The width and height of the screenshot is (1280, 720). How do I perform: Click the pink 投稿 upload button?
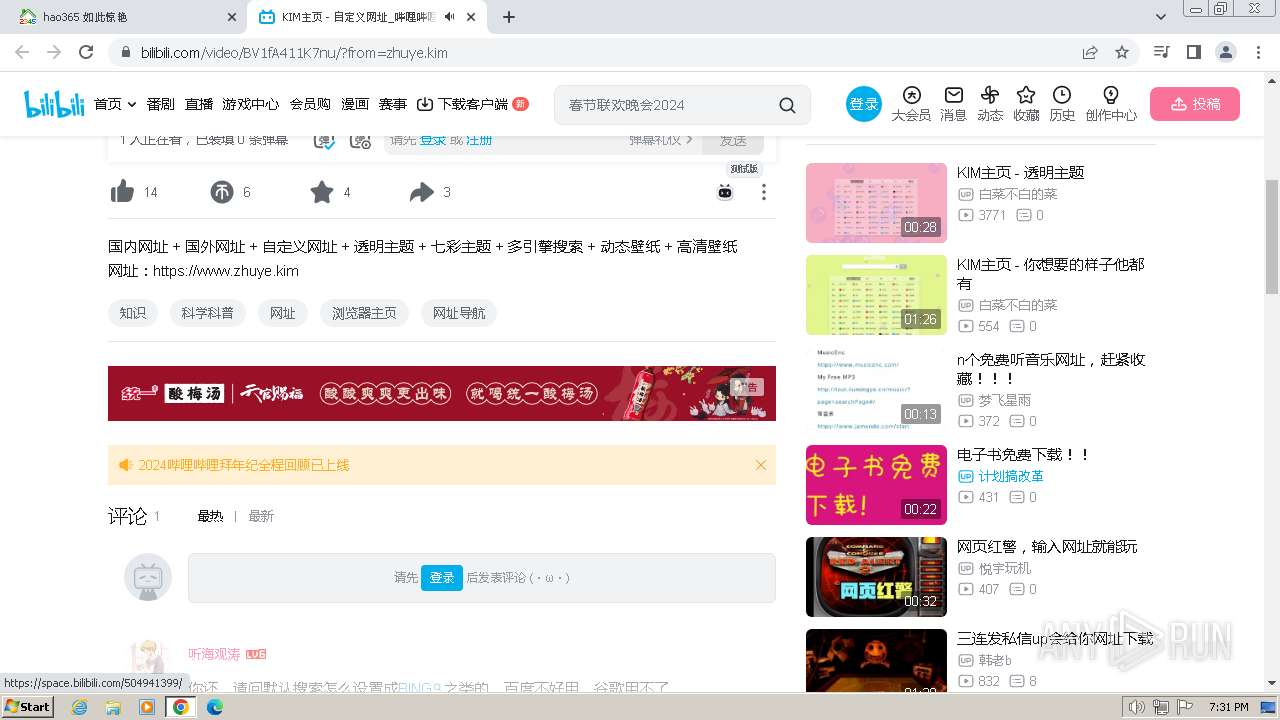(x=1195, y=104)
